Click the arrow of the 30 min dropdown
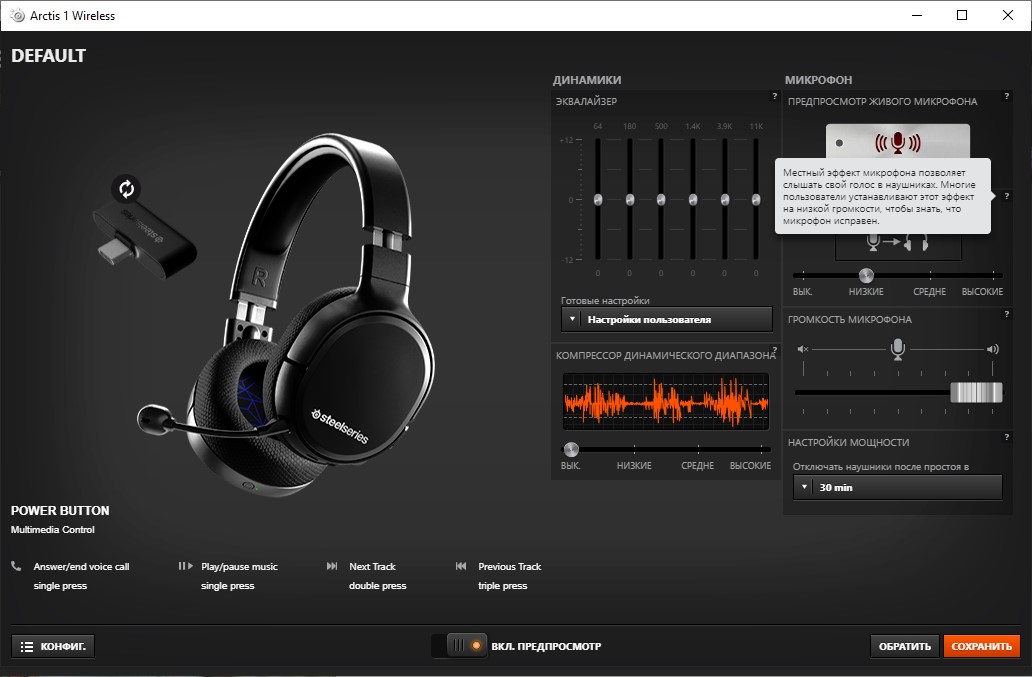1032x677 pixels. click(x=804, y=488)
